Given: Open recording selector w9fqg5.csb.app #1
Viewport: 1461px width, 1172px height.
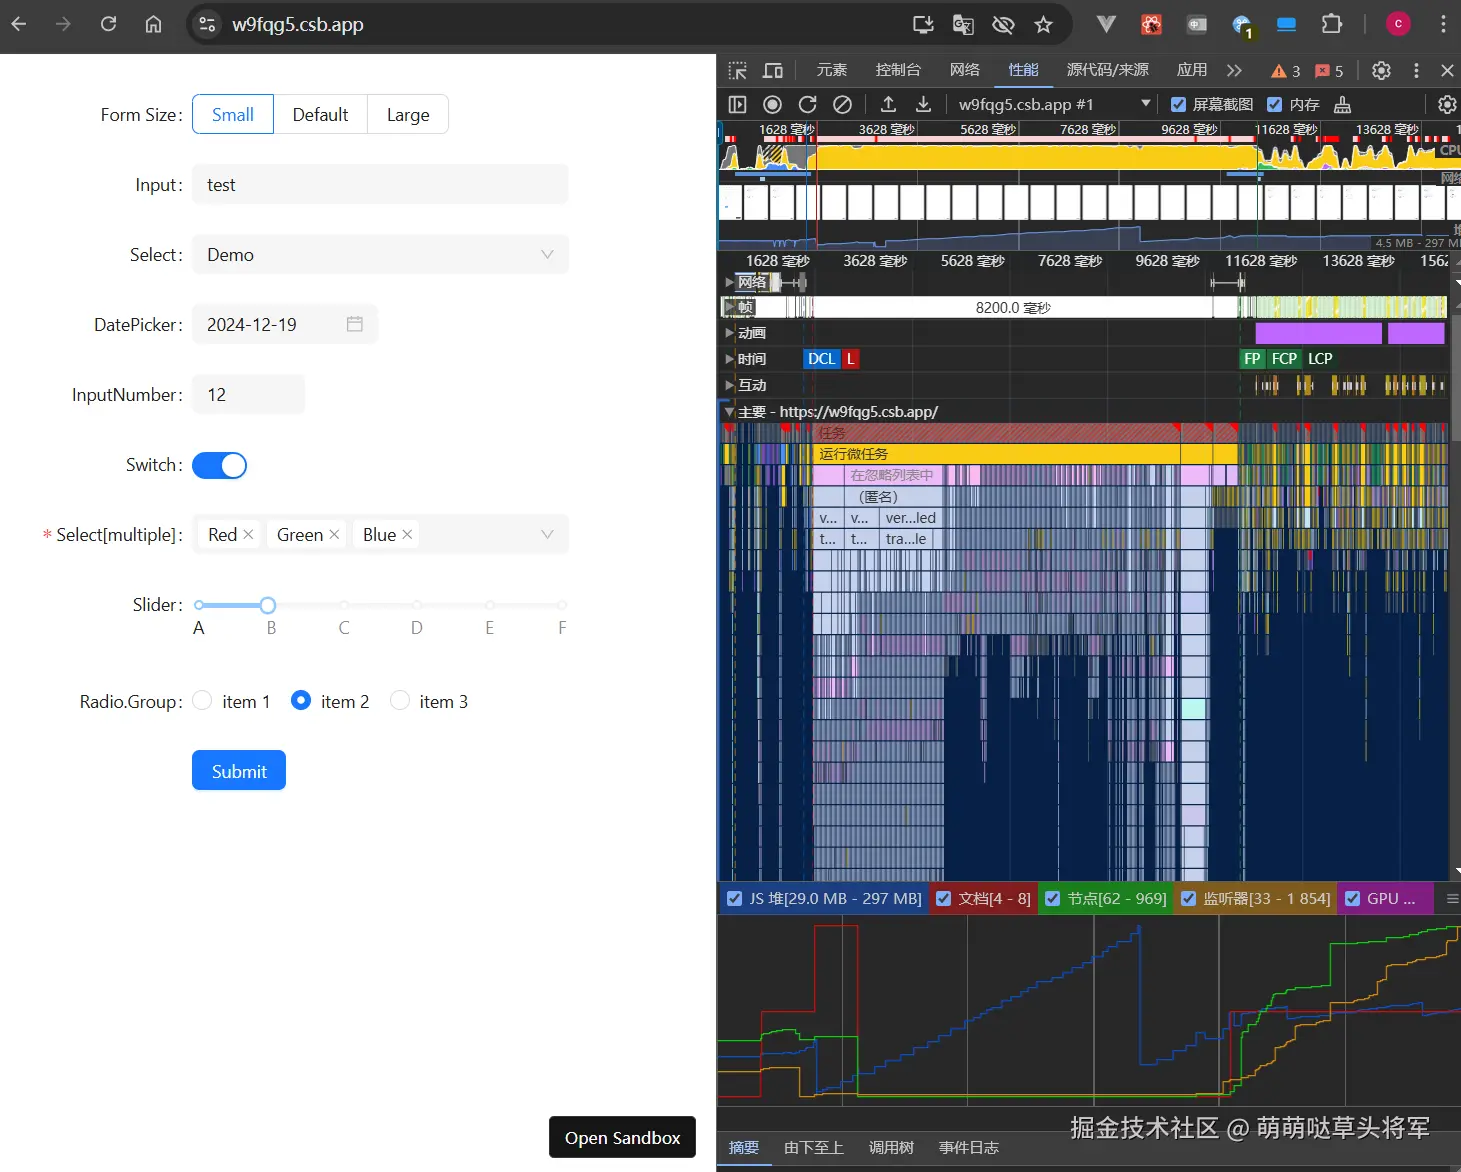Looking at the screenshot, I should pyautogui.click(x=1053, y=104).
